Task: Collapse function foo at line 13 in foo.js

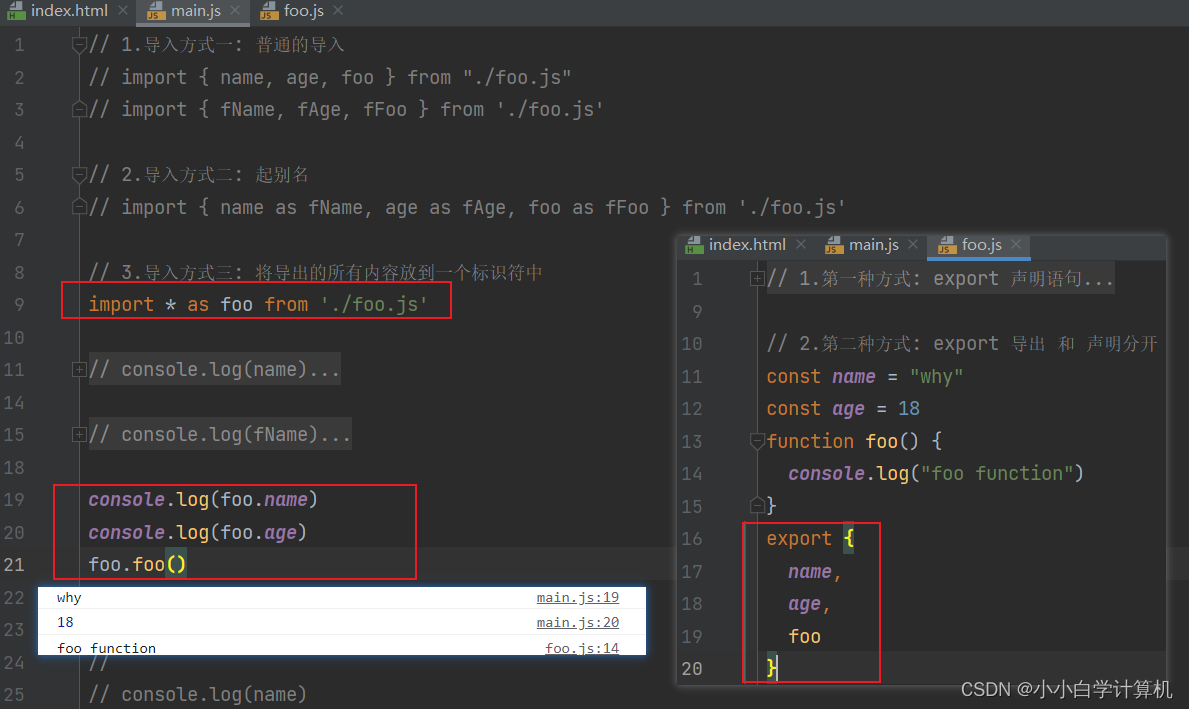Action: click(x=757, y=441)
